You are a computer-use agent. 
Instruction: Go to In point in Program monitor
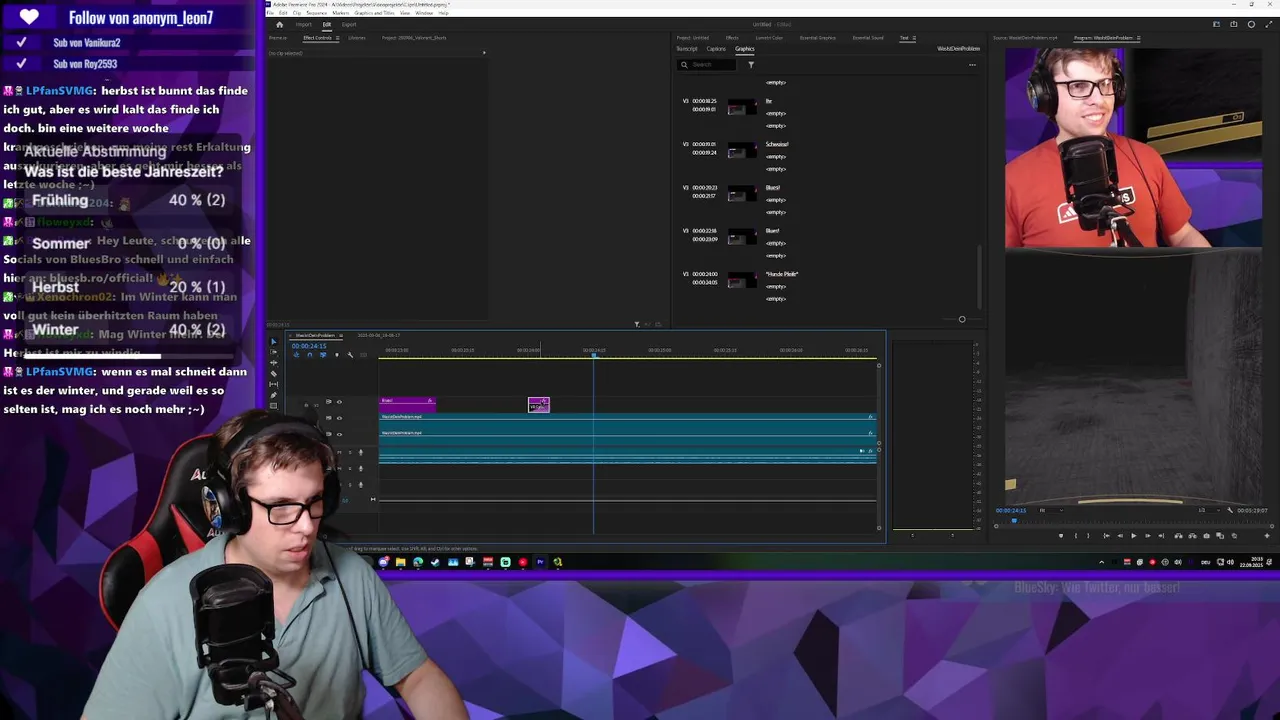1106,535
